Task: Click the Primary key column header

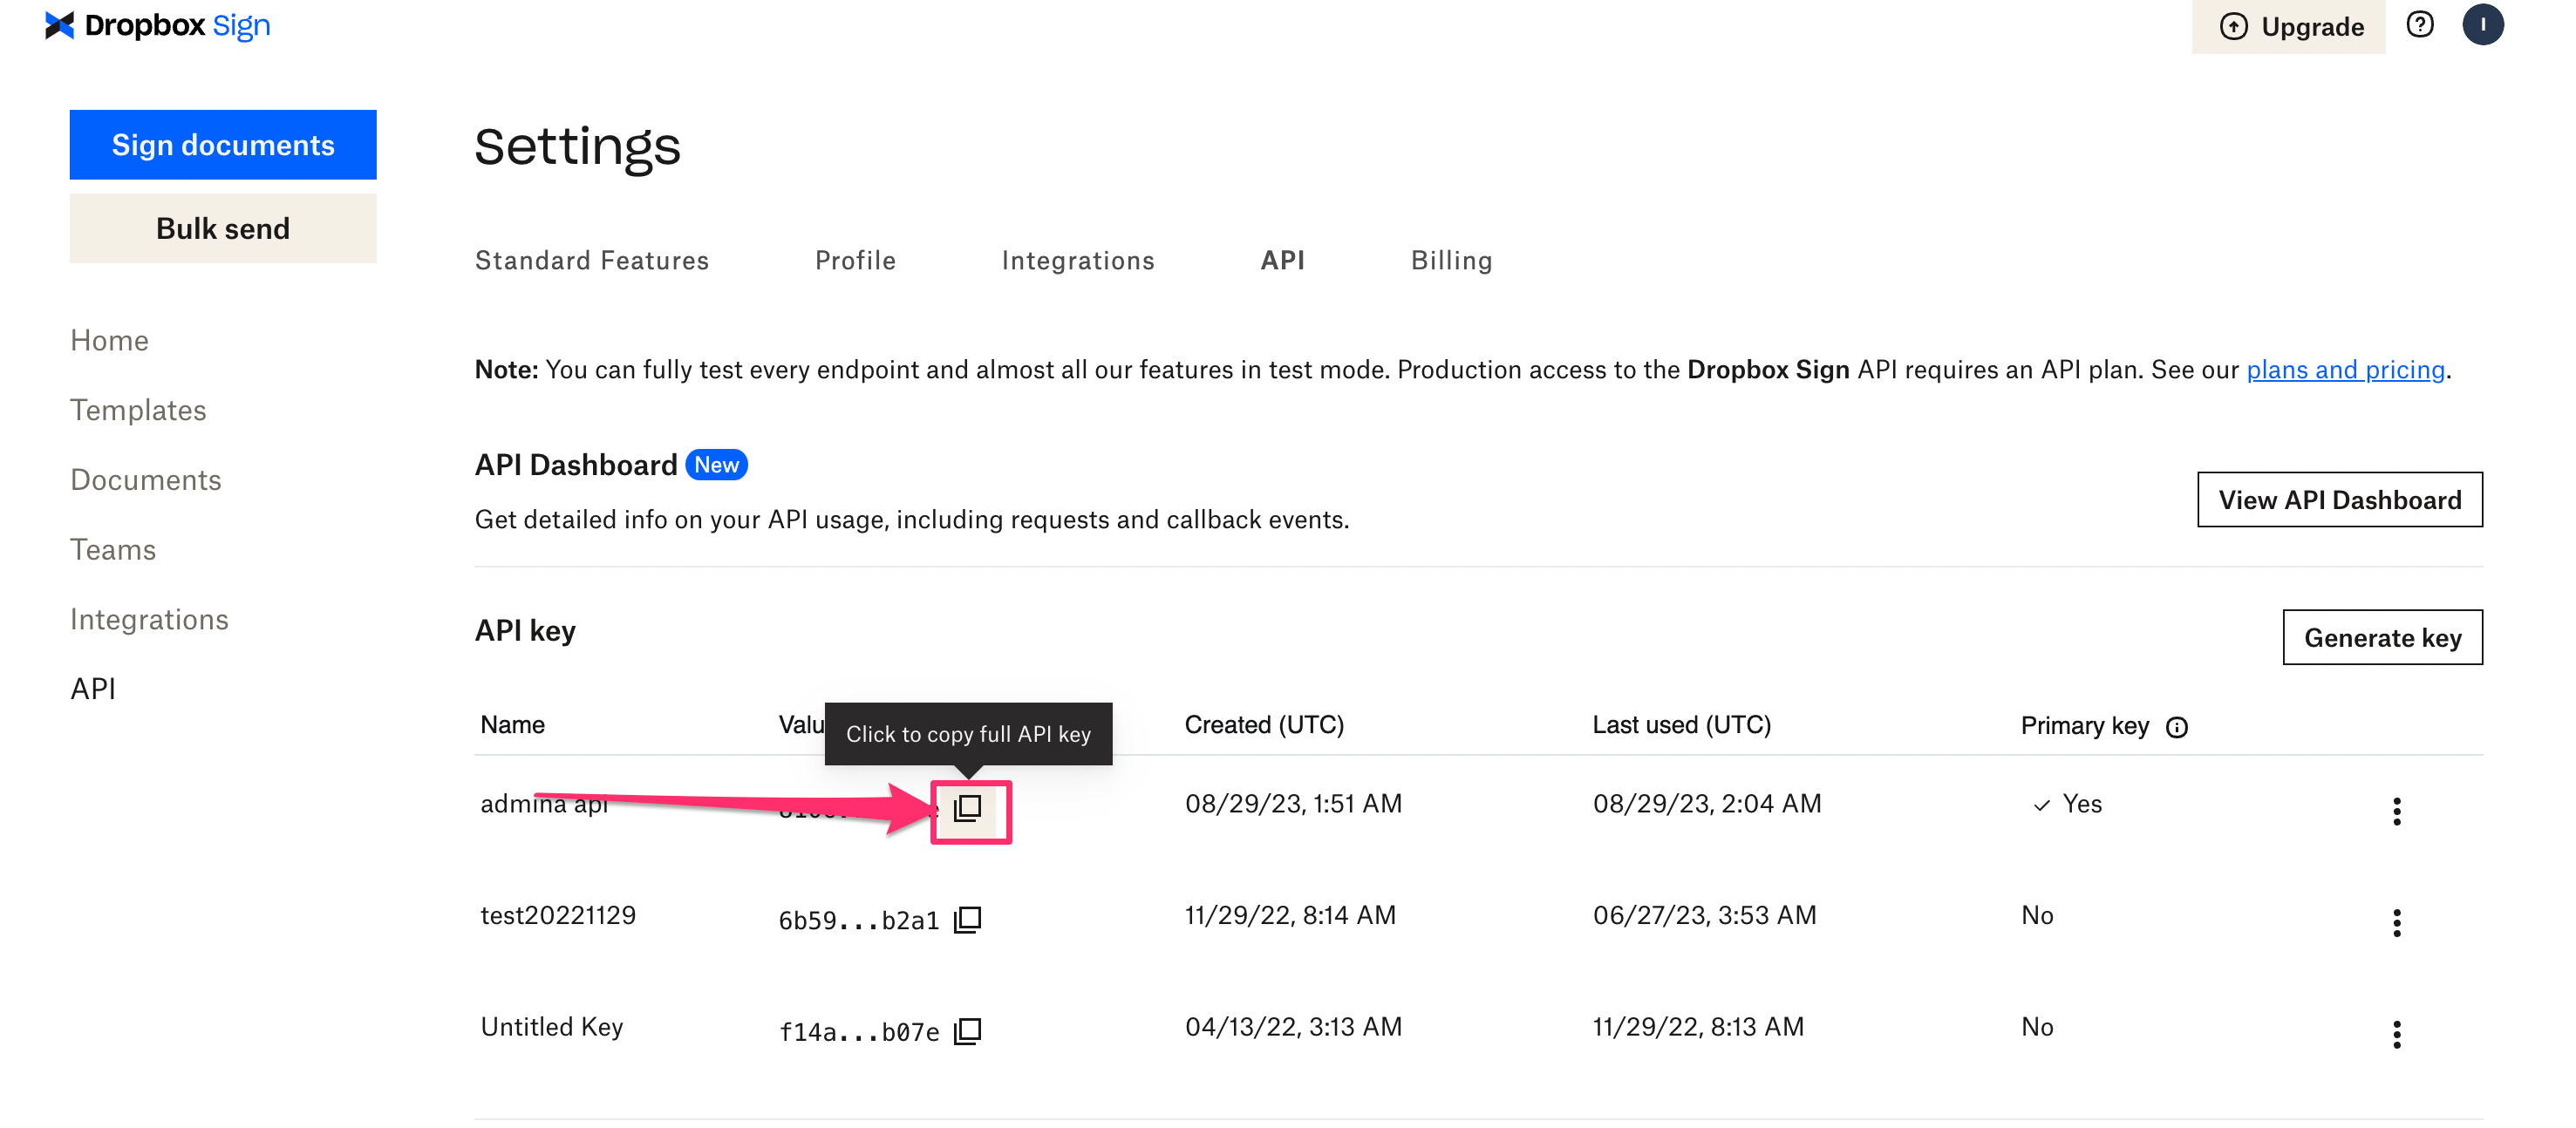Action: [2084, 726]
